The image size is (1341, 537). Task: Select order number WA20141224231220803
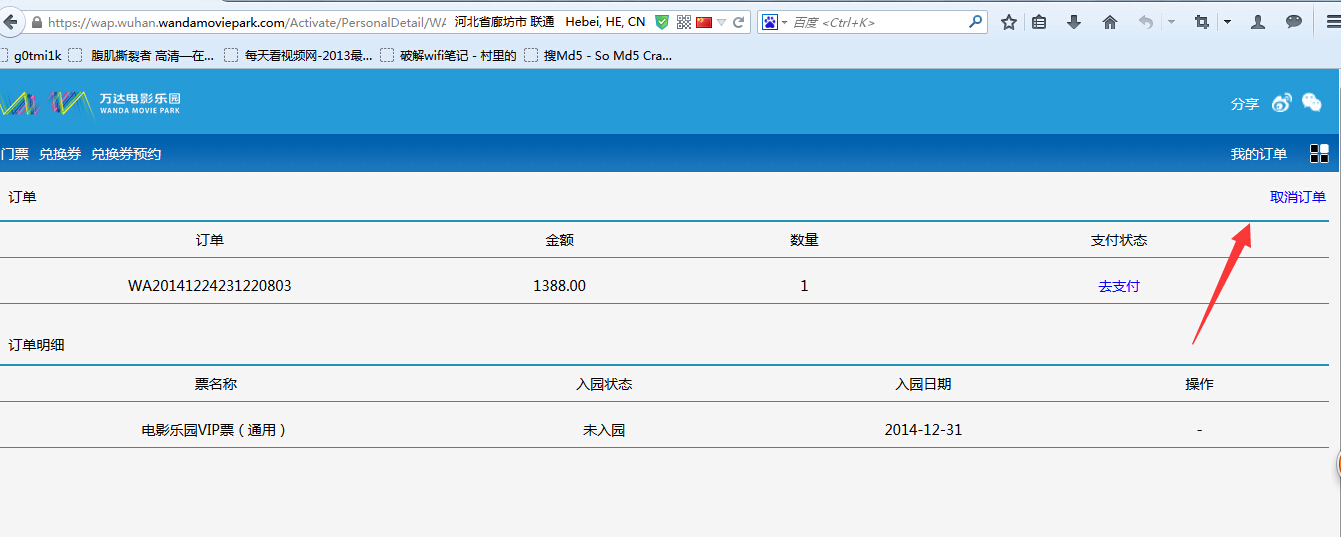point(210,286)
